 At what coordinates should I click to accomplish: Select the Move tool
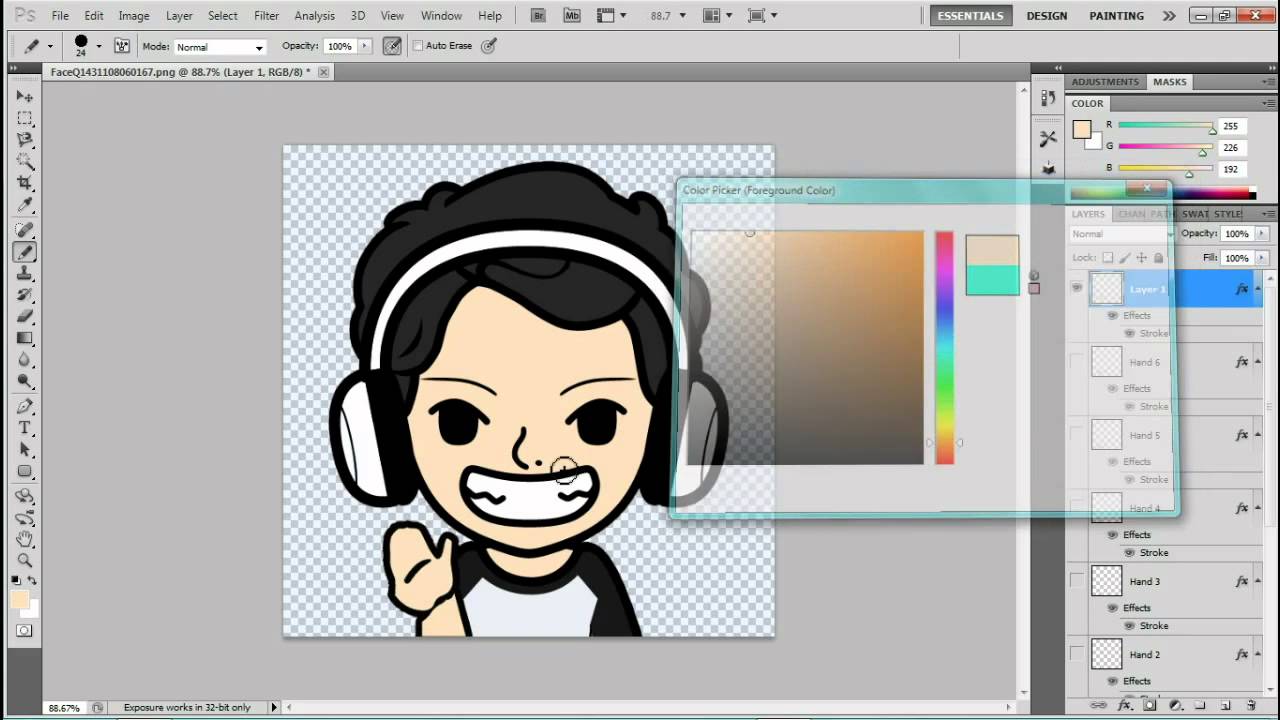(x=25, y=96)
